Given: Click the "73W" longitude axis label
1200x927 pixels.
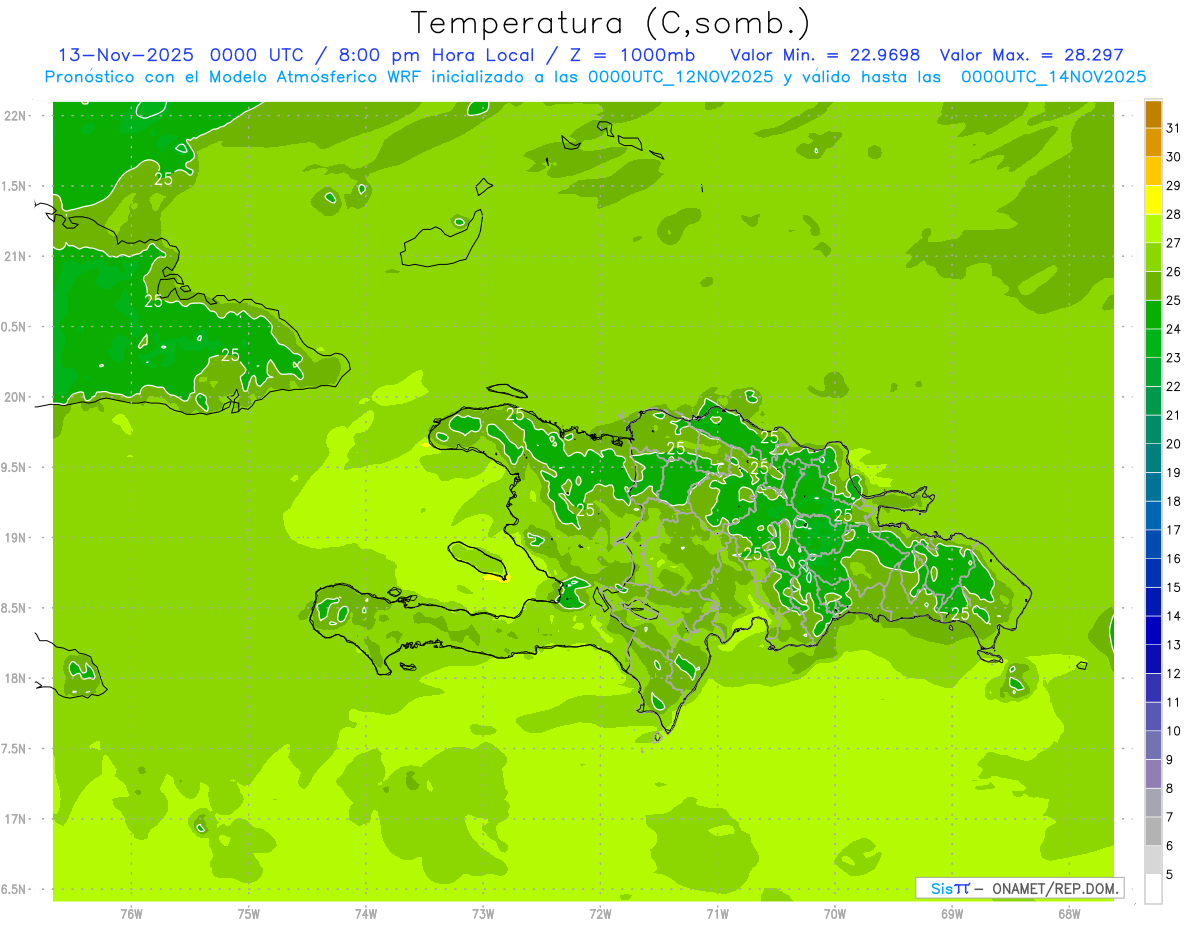Looking at the screenshot, I should (483, 913).
